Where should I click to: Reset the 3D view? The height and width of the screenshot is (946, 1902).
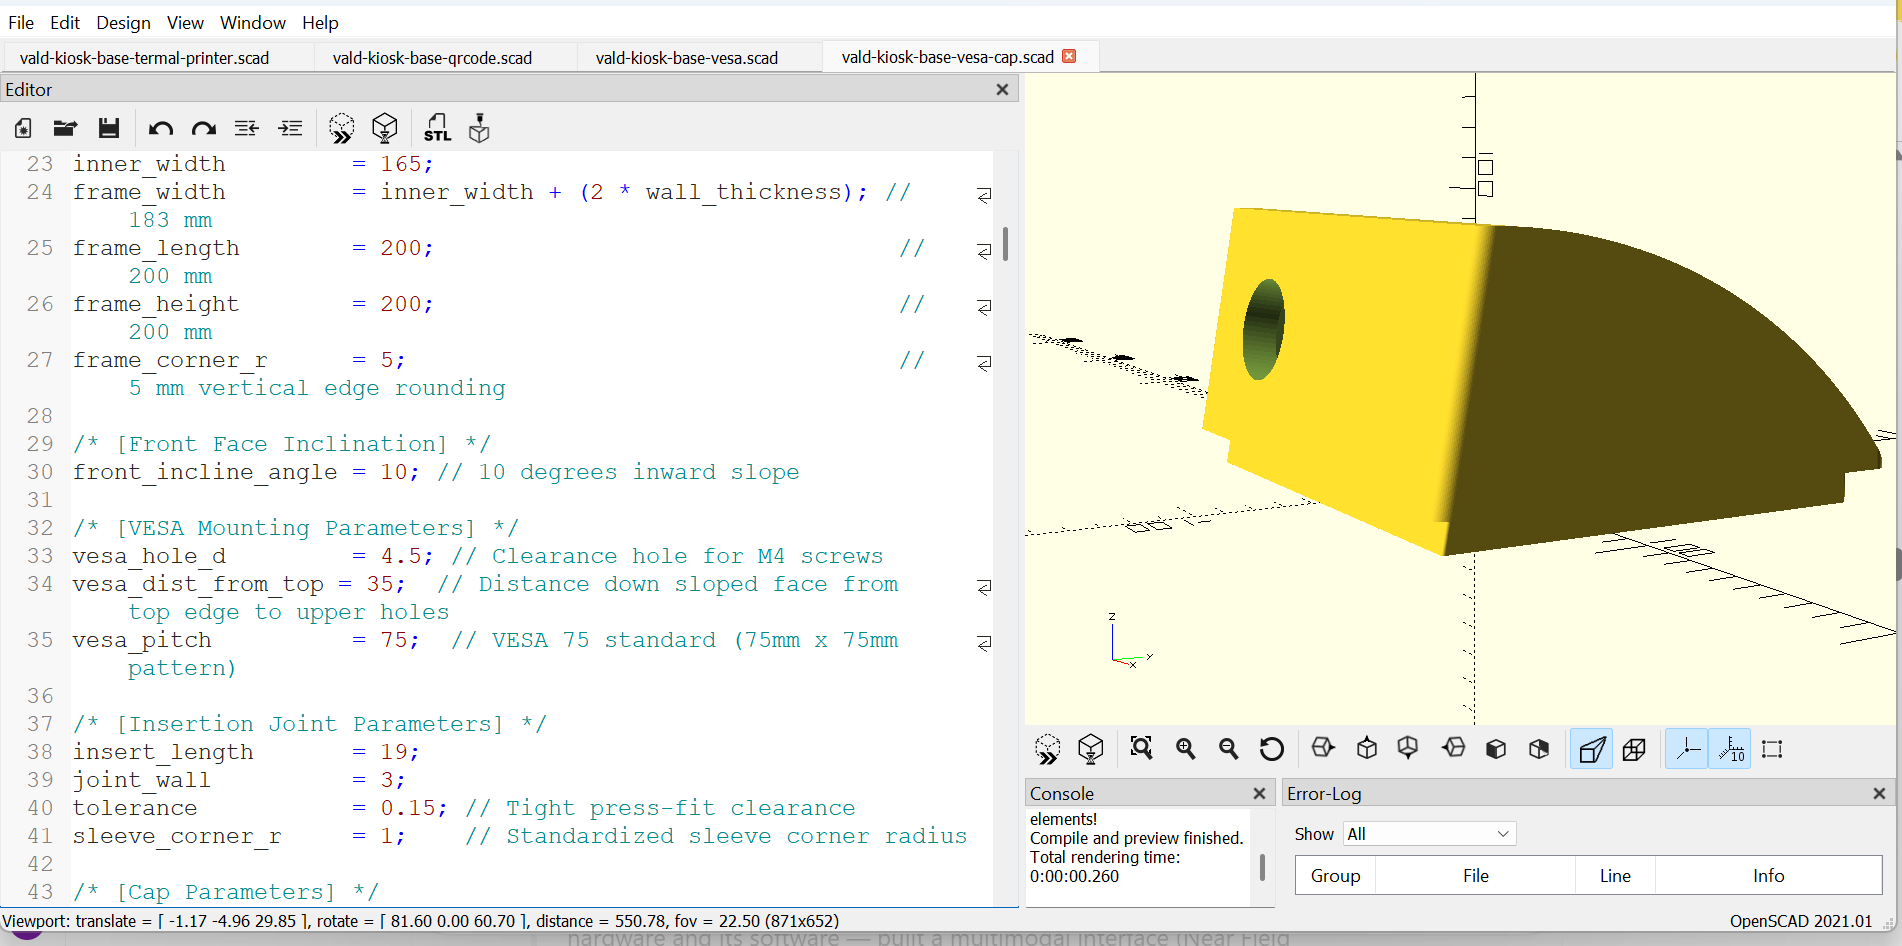point(1271,749)
